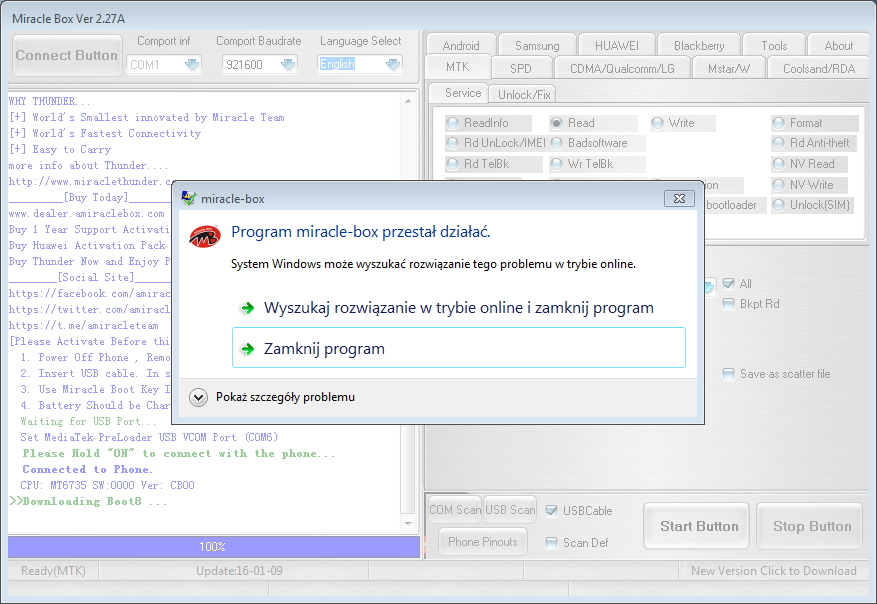Click the miracle-box dialog title bar icon
This screenshot has width=877, height=604.
pos(189,199)
